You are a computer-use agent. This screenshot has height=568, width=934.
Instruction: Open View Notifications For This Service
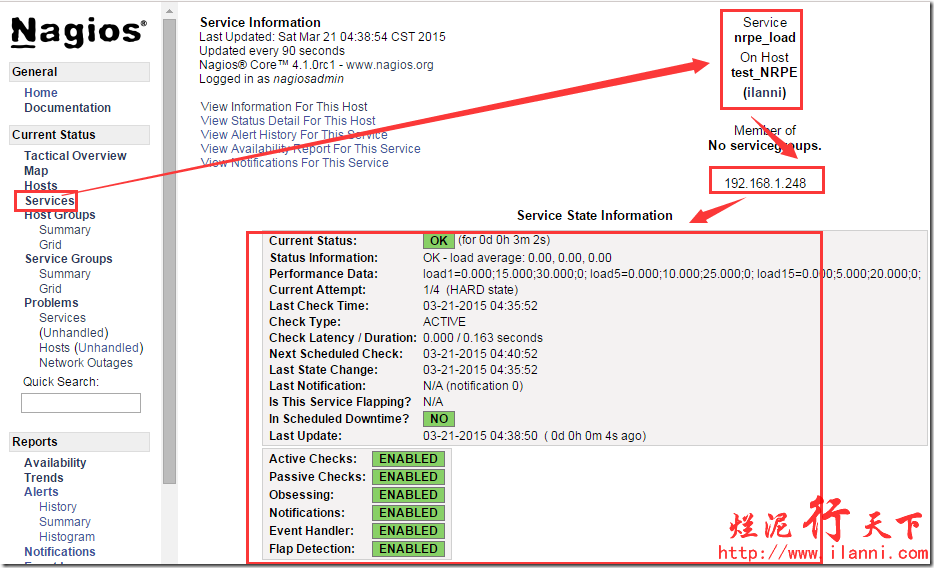pyautogui.click(x=294, y=163)
